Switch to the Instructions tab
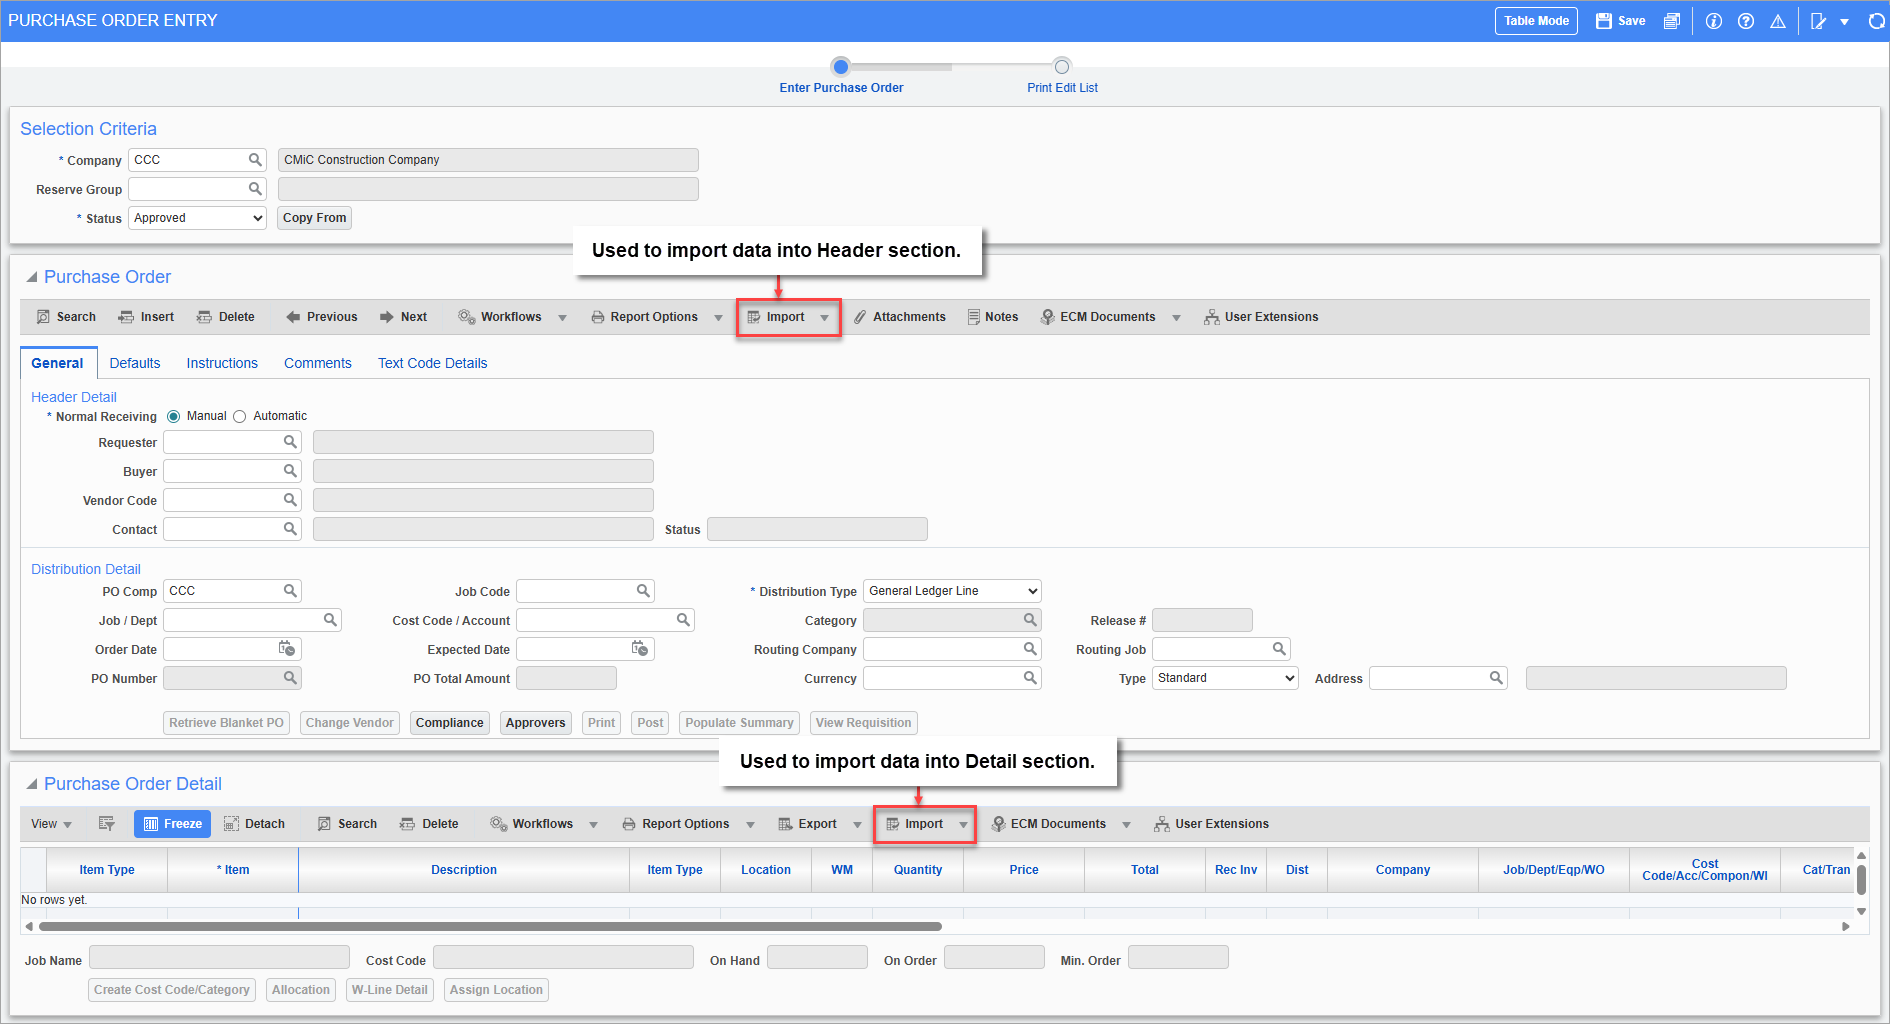Viewport: 1890px width, 1024px height. pos(222,362)
